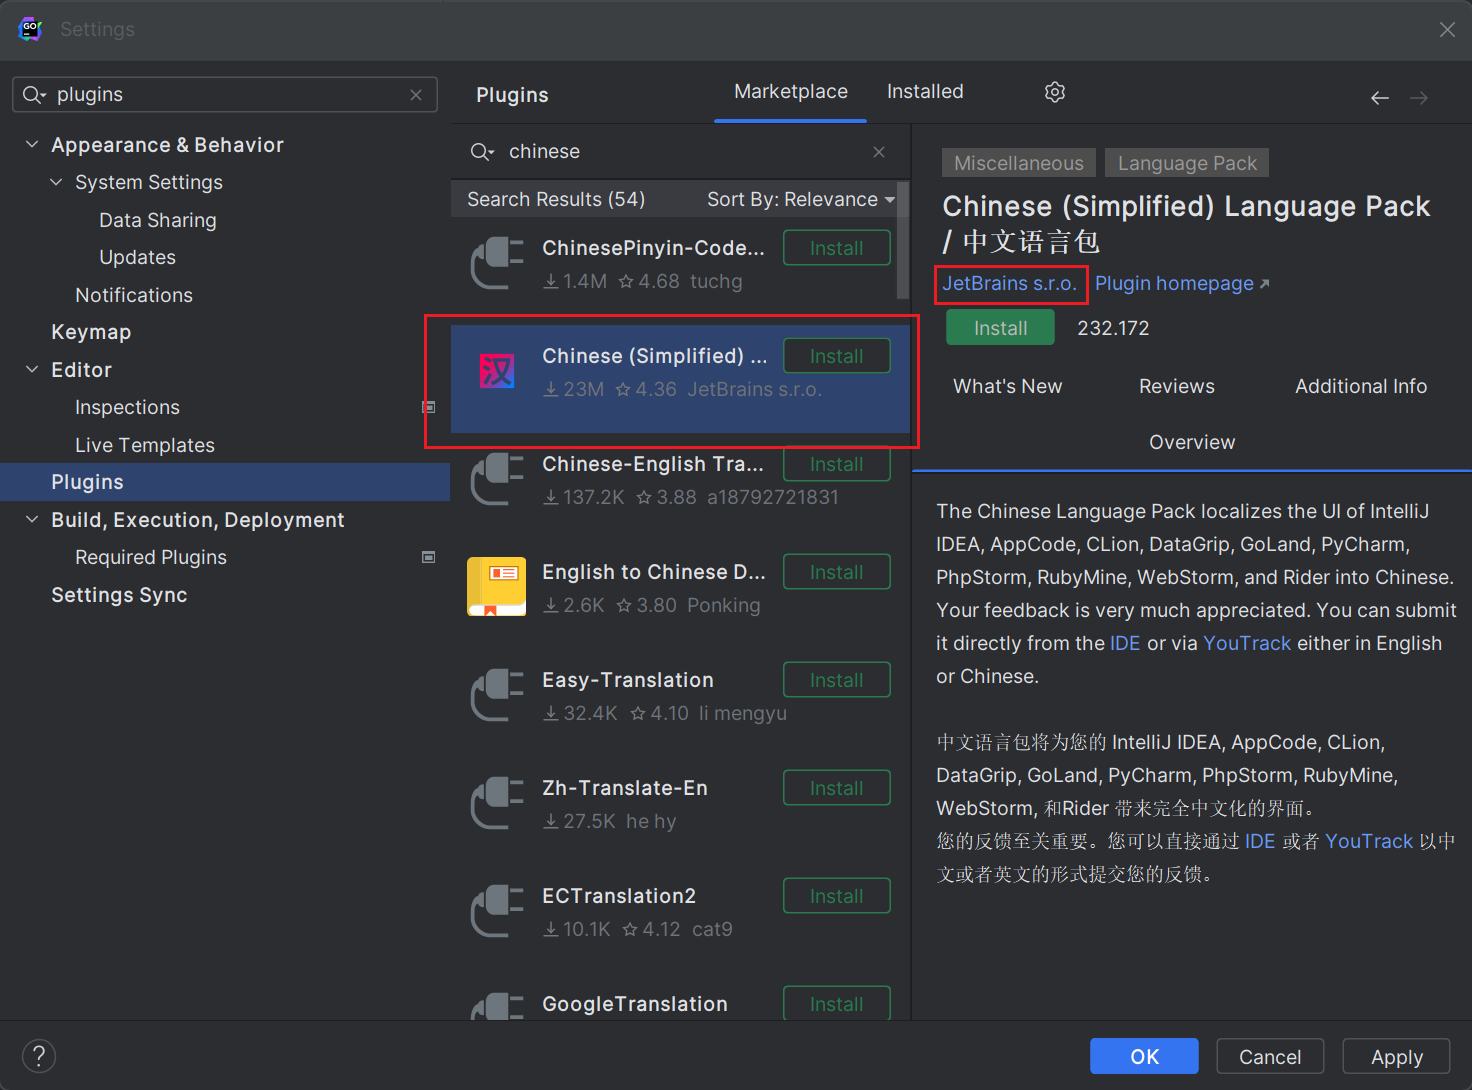Image resolution: width=1472 pixels, height=1090 pixels.
Task: Click the Apply button
Action: 1396,1057
